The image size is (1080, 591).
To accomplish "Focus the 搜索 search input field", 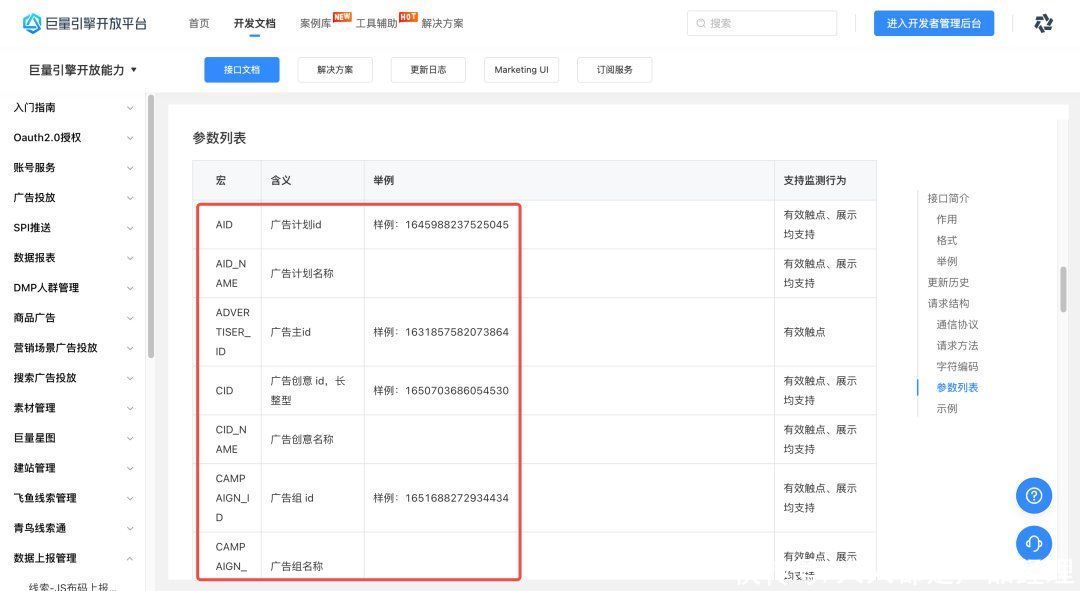I will (x=762, y=23).
